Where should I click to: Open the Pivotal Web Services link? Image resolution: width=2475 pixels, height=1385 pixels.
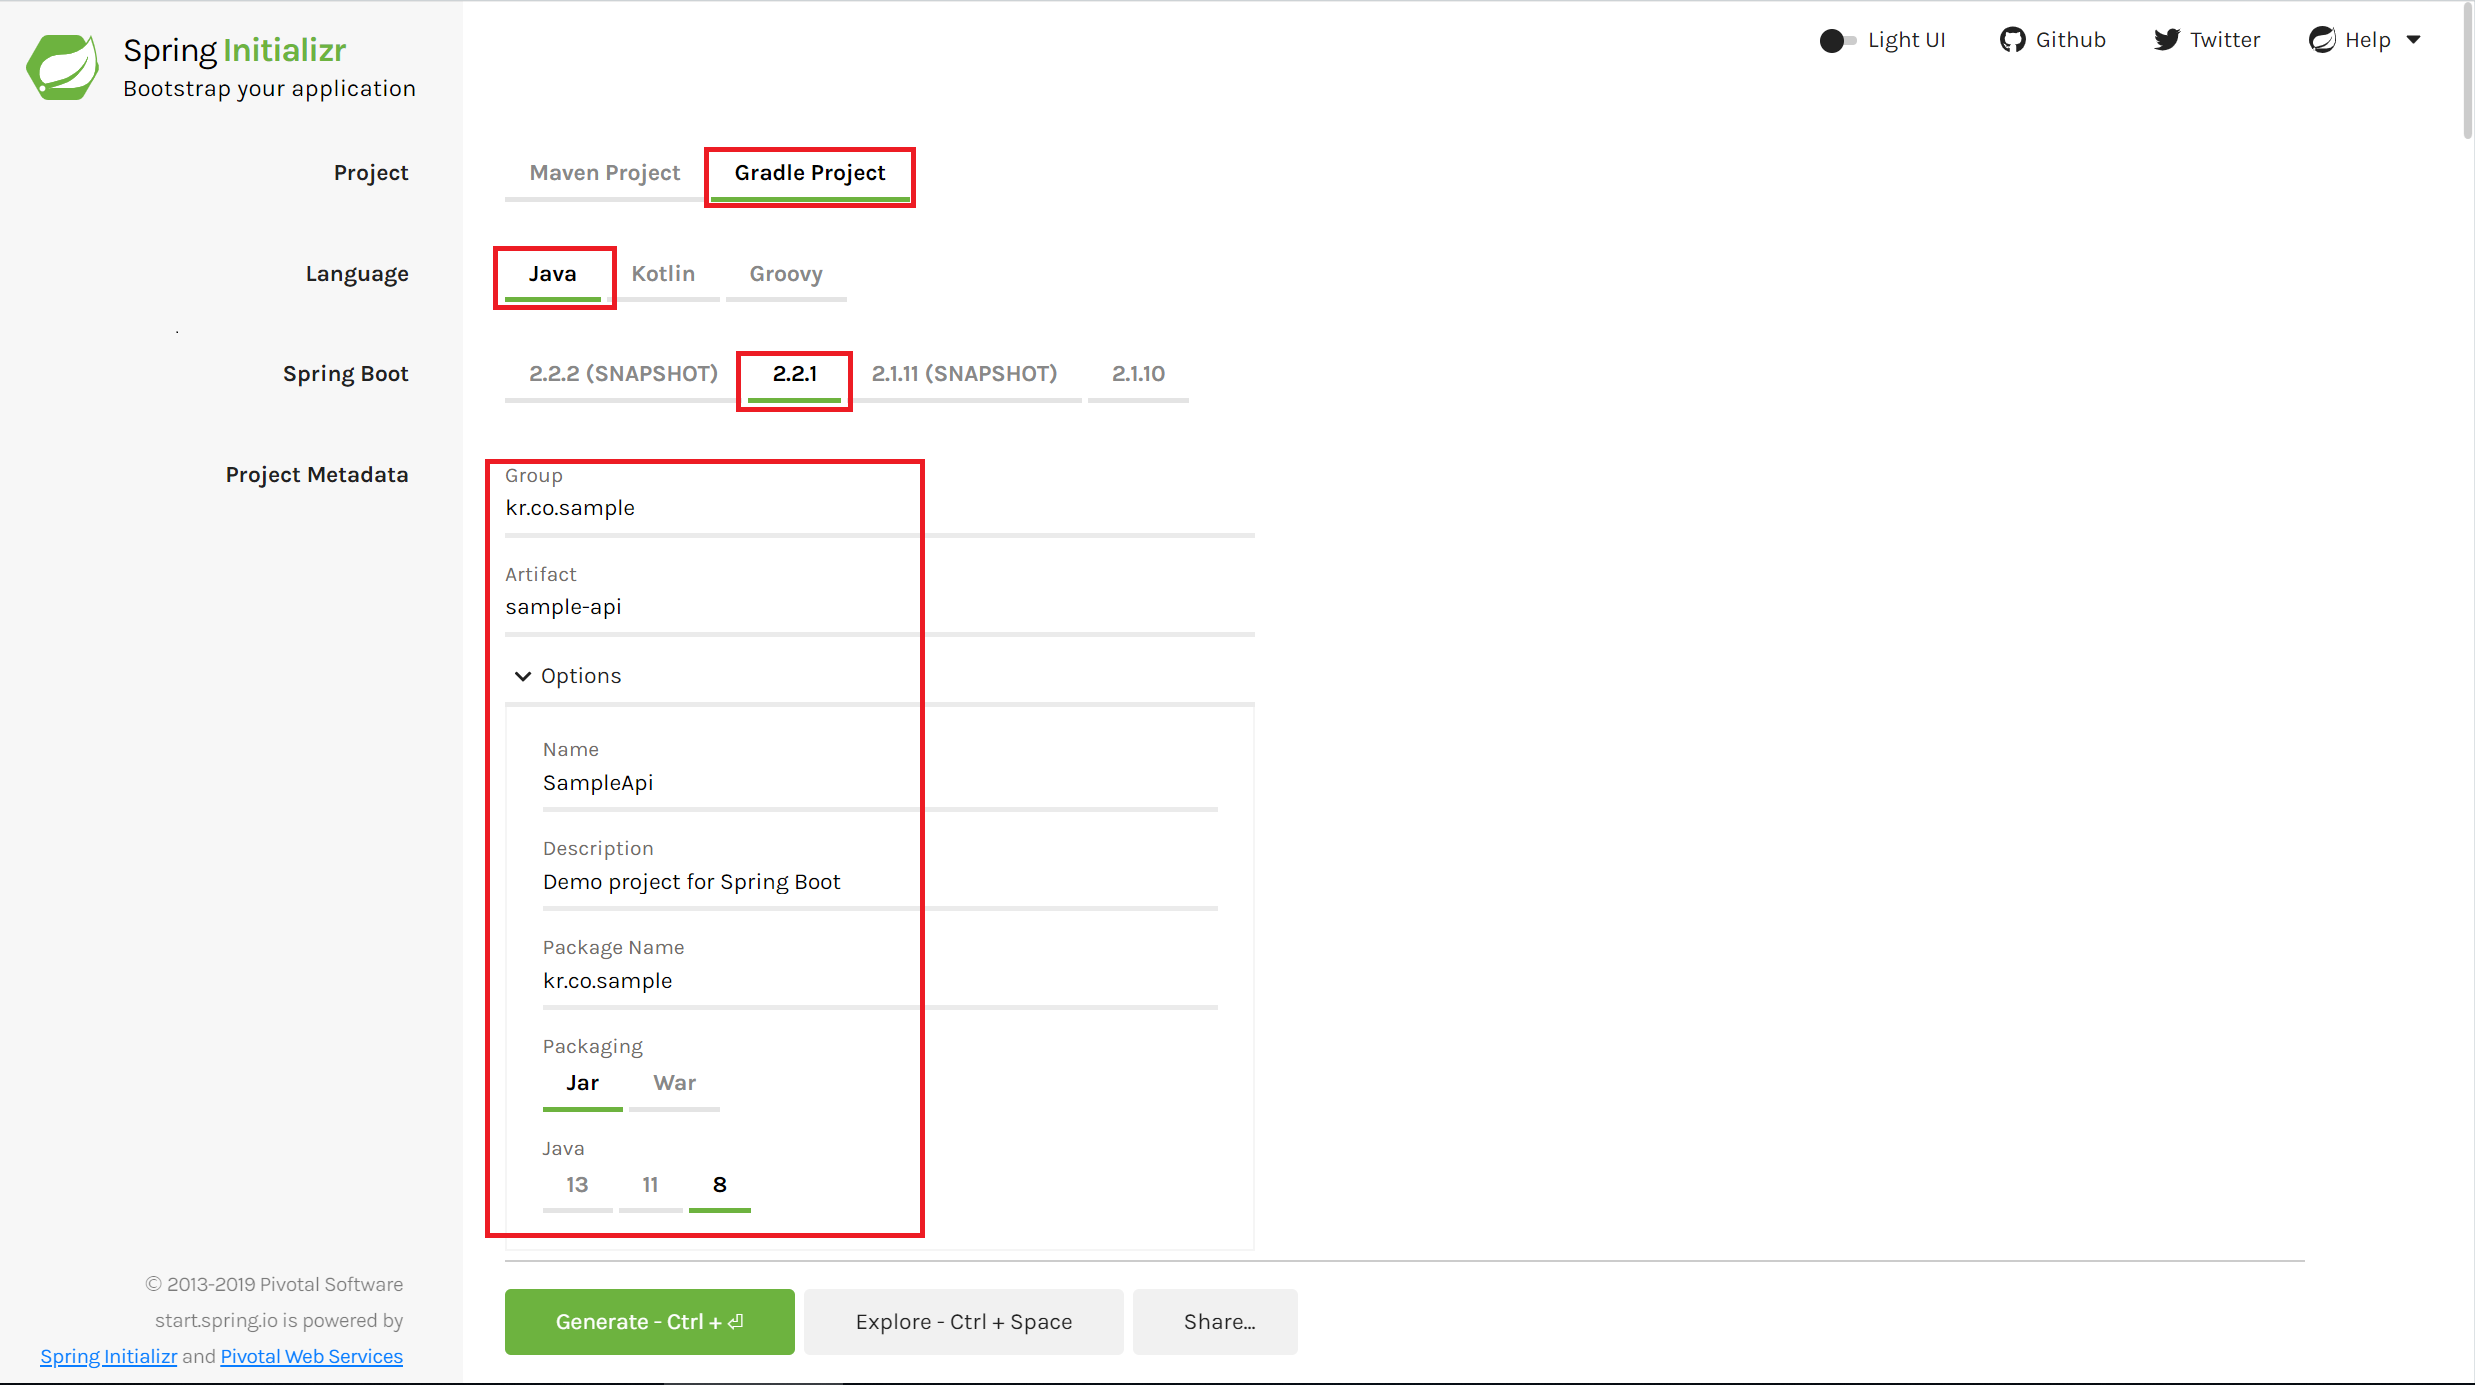(x=311, y=1357)
